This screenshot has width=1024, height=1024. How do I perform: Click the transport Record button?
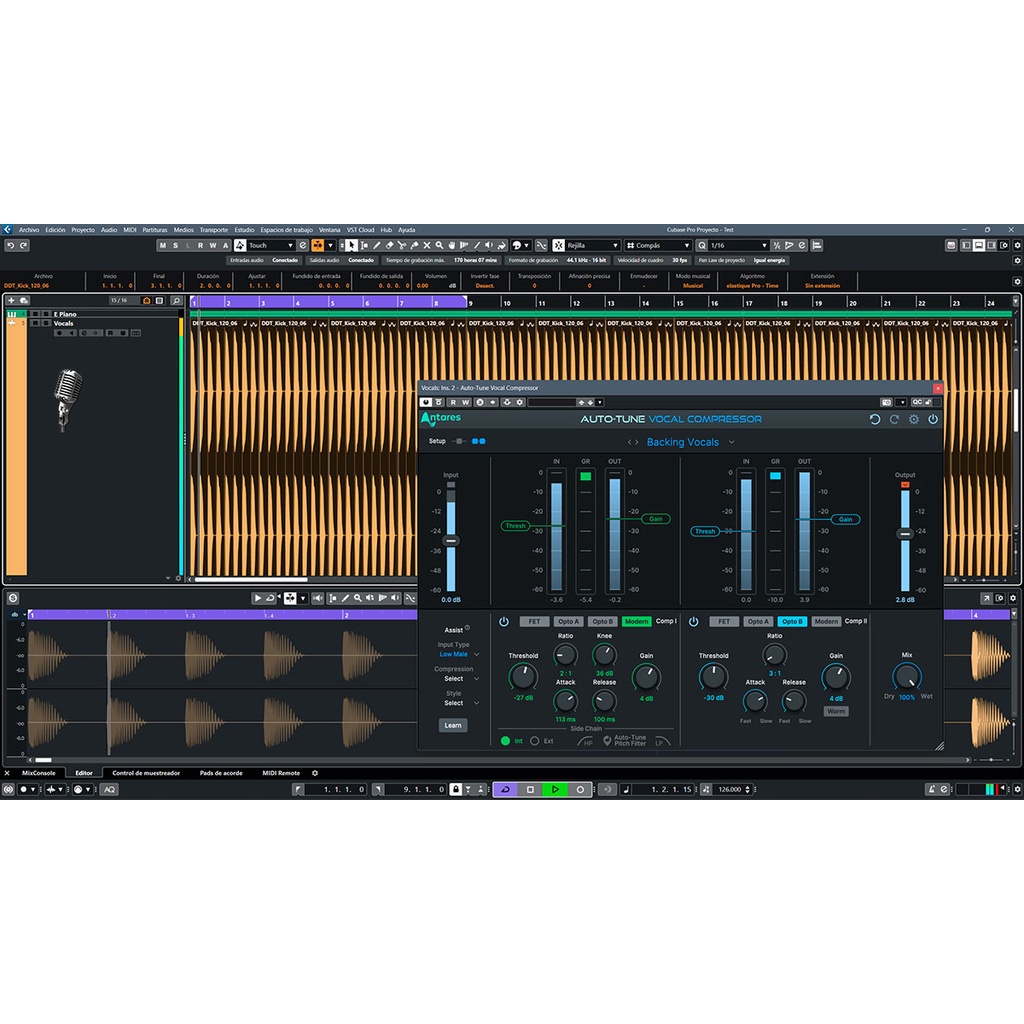(x=580, y=789)
